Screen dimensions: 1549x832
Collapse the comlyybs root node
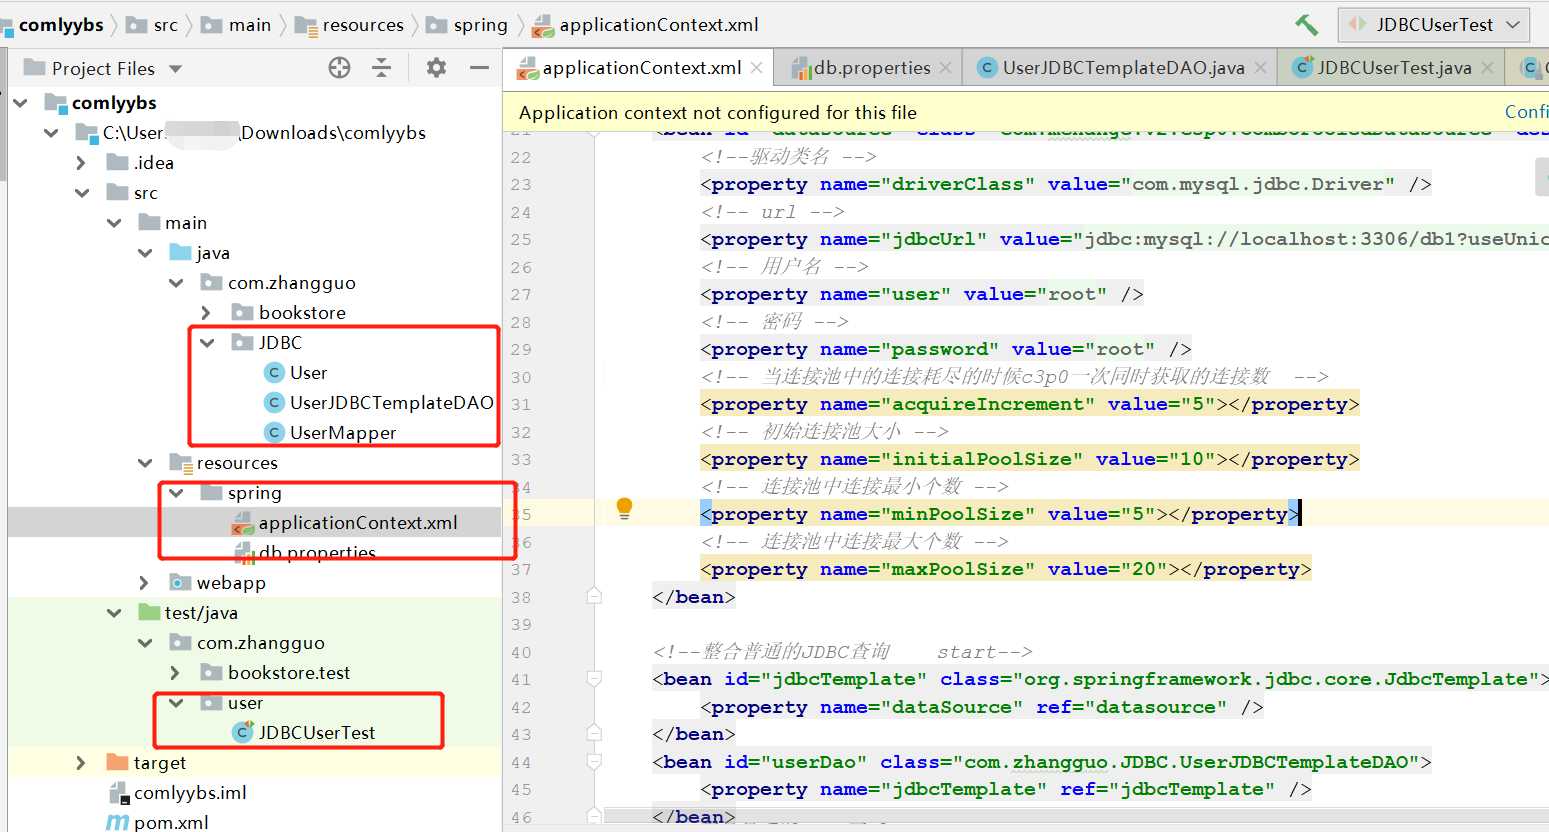coord(21,103)
